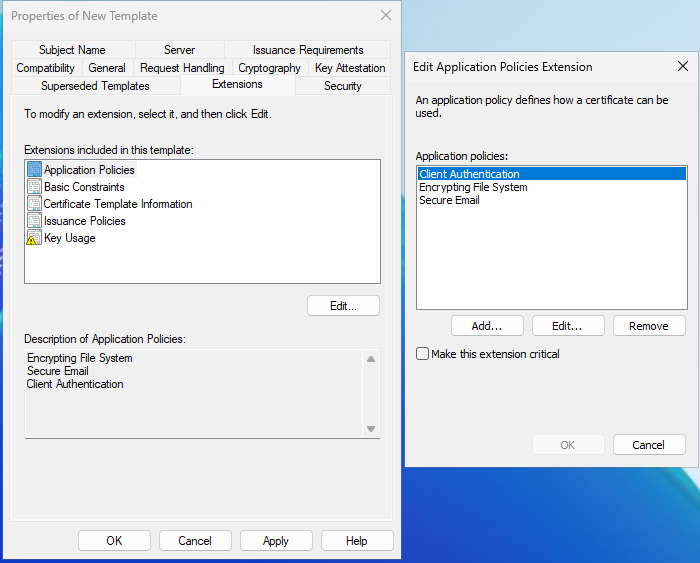
Task: Click the Application Policies extension icon
Action: coord(35,170)
